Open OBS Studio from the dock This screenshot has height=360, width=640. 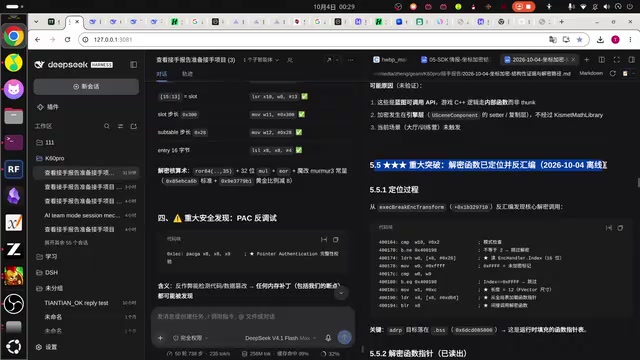click(13, 304)
